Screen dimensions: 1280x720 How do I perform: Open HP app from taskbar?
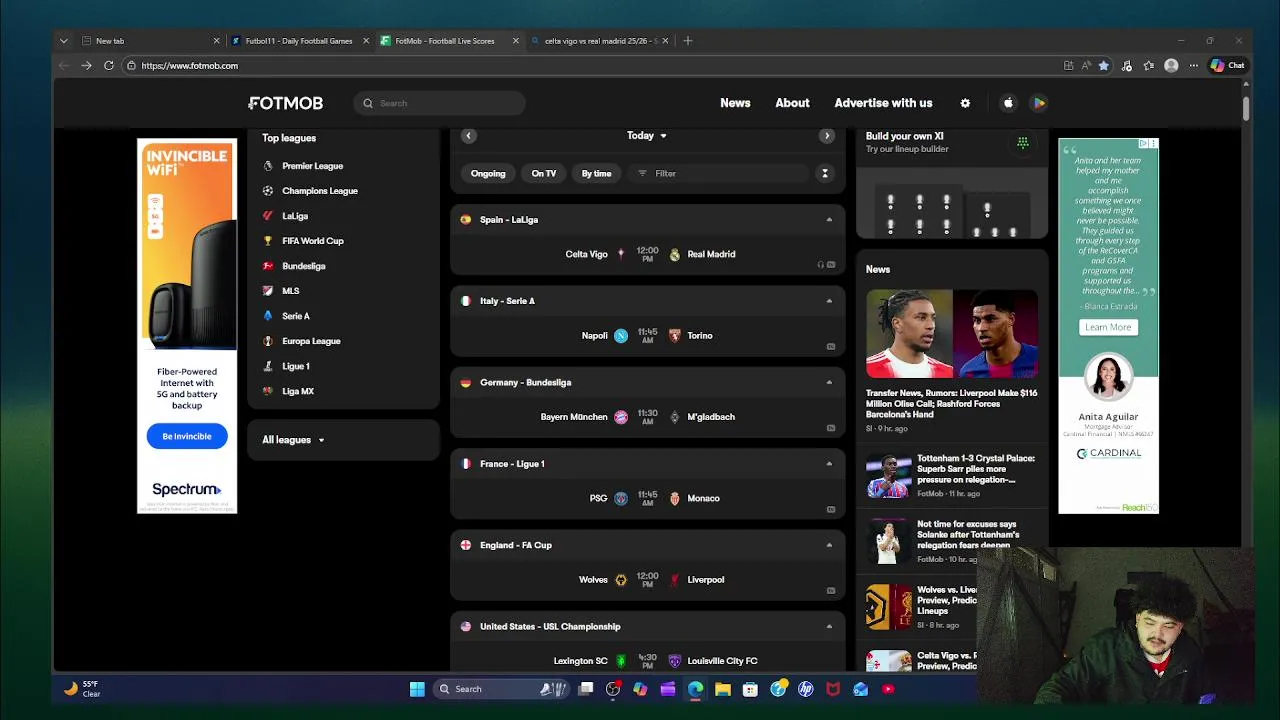coord(806,689)
